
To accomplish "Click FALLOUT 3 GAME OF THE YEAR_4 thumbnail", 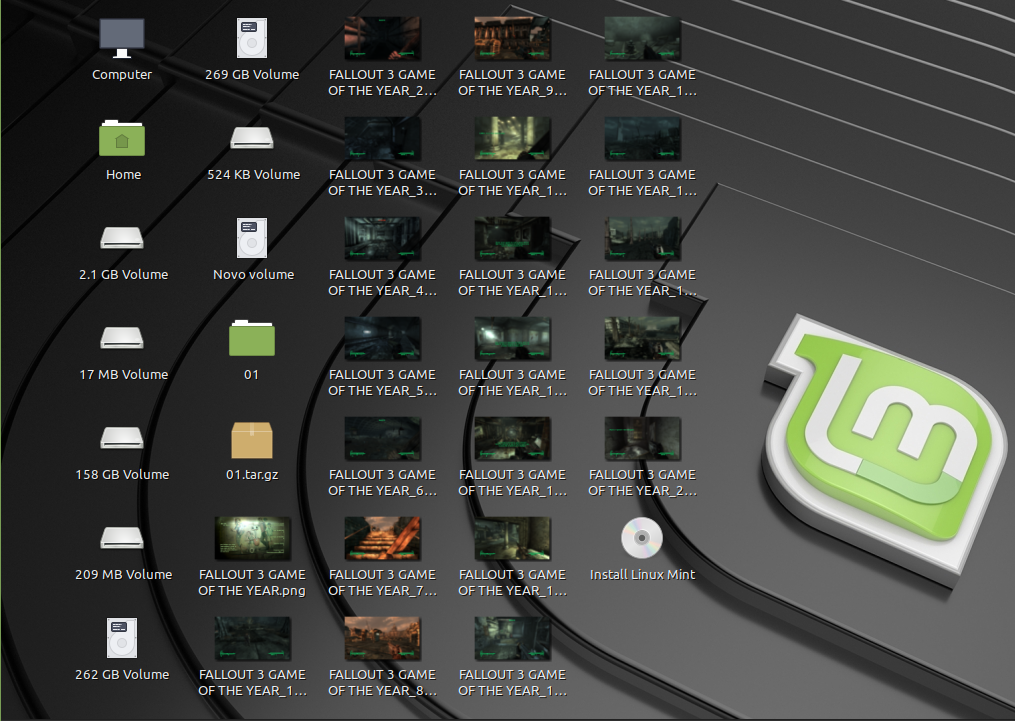I will [x=383, y=238].
